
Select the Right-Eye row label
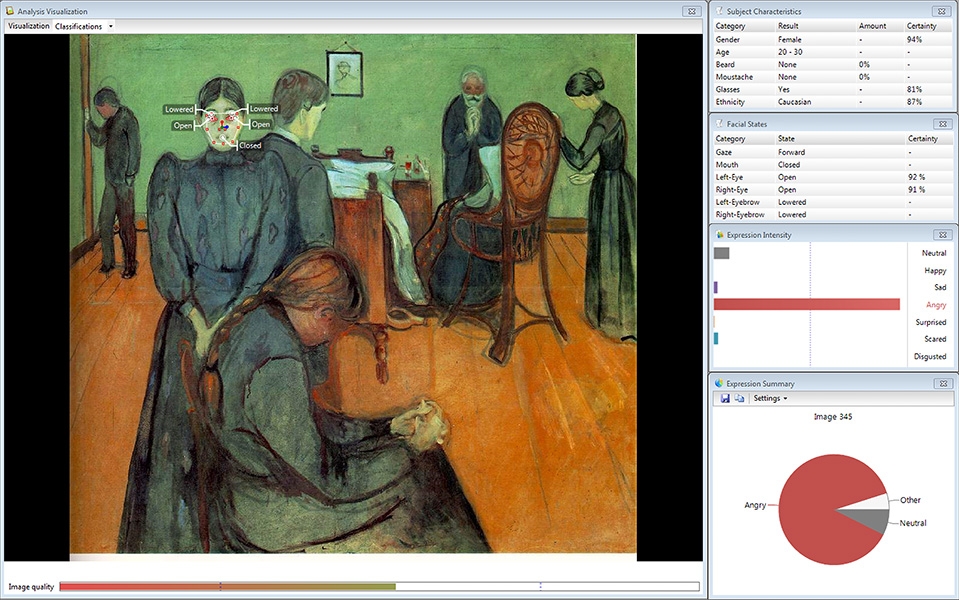point(731,190)
